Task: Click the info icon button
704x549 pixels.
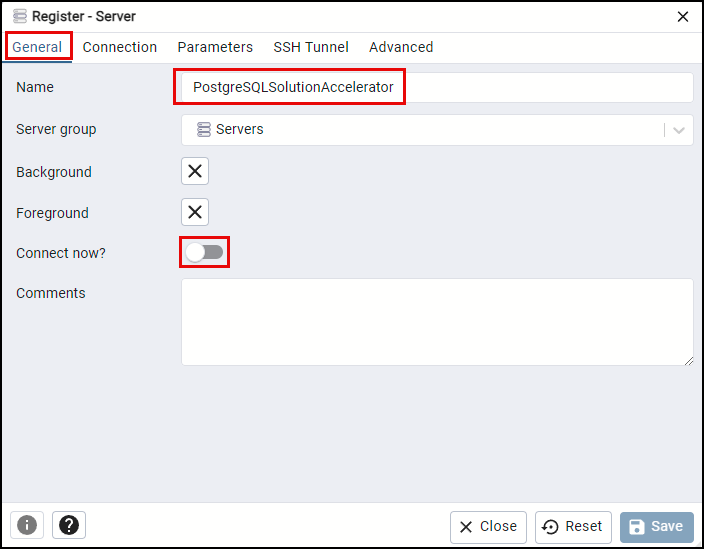Action: [x=27, y=525]
